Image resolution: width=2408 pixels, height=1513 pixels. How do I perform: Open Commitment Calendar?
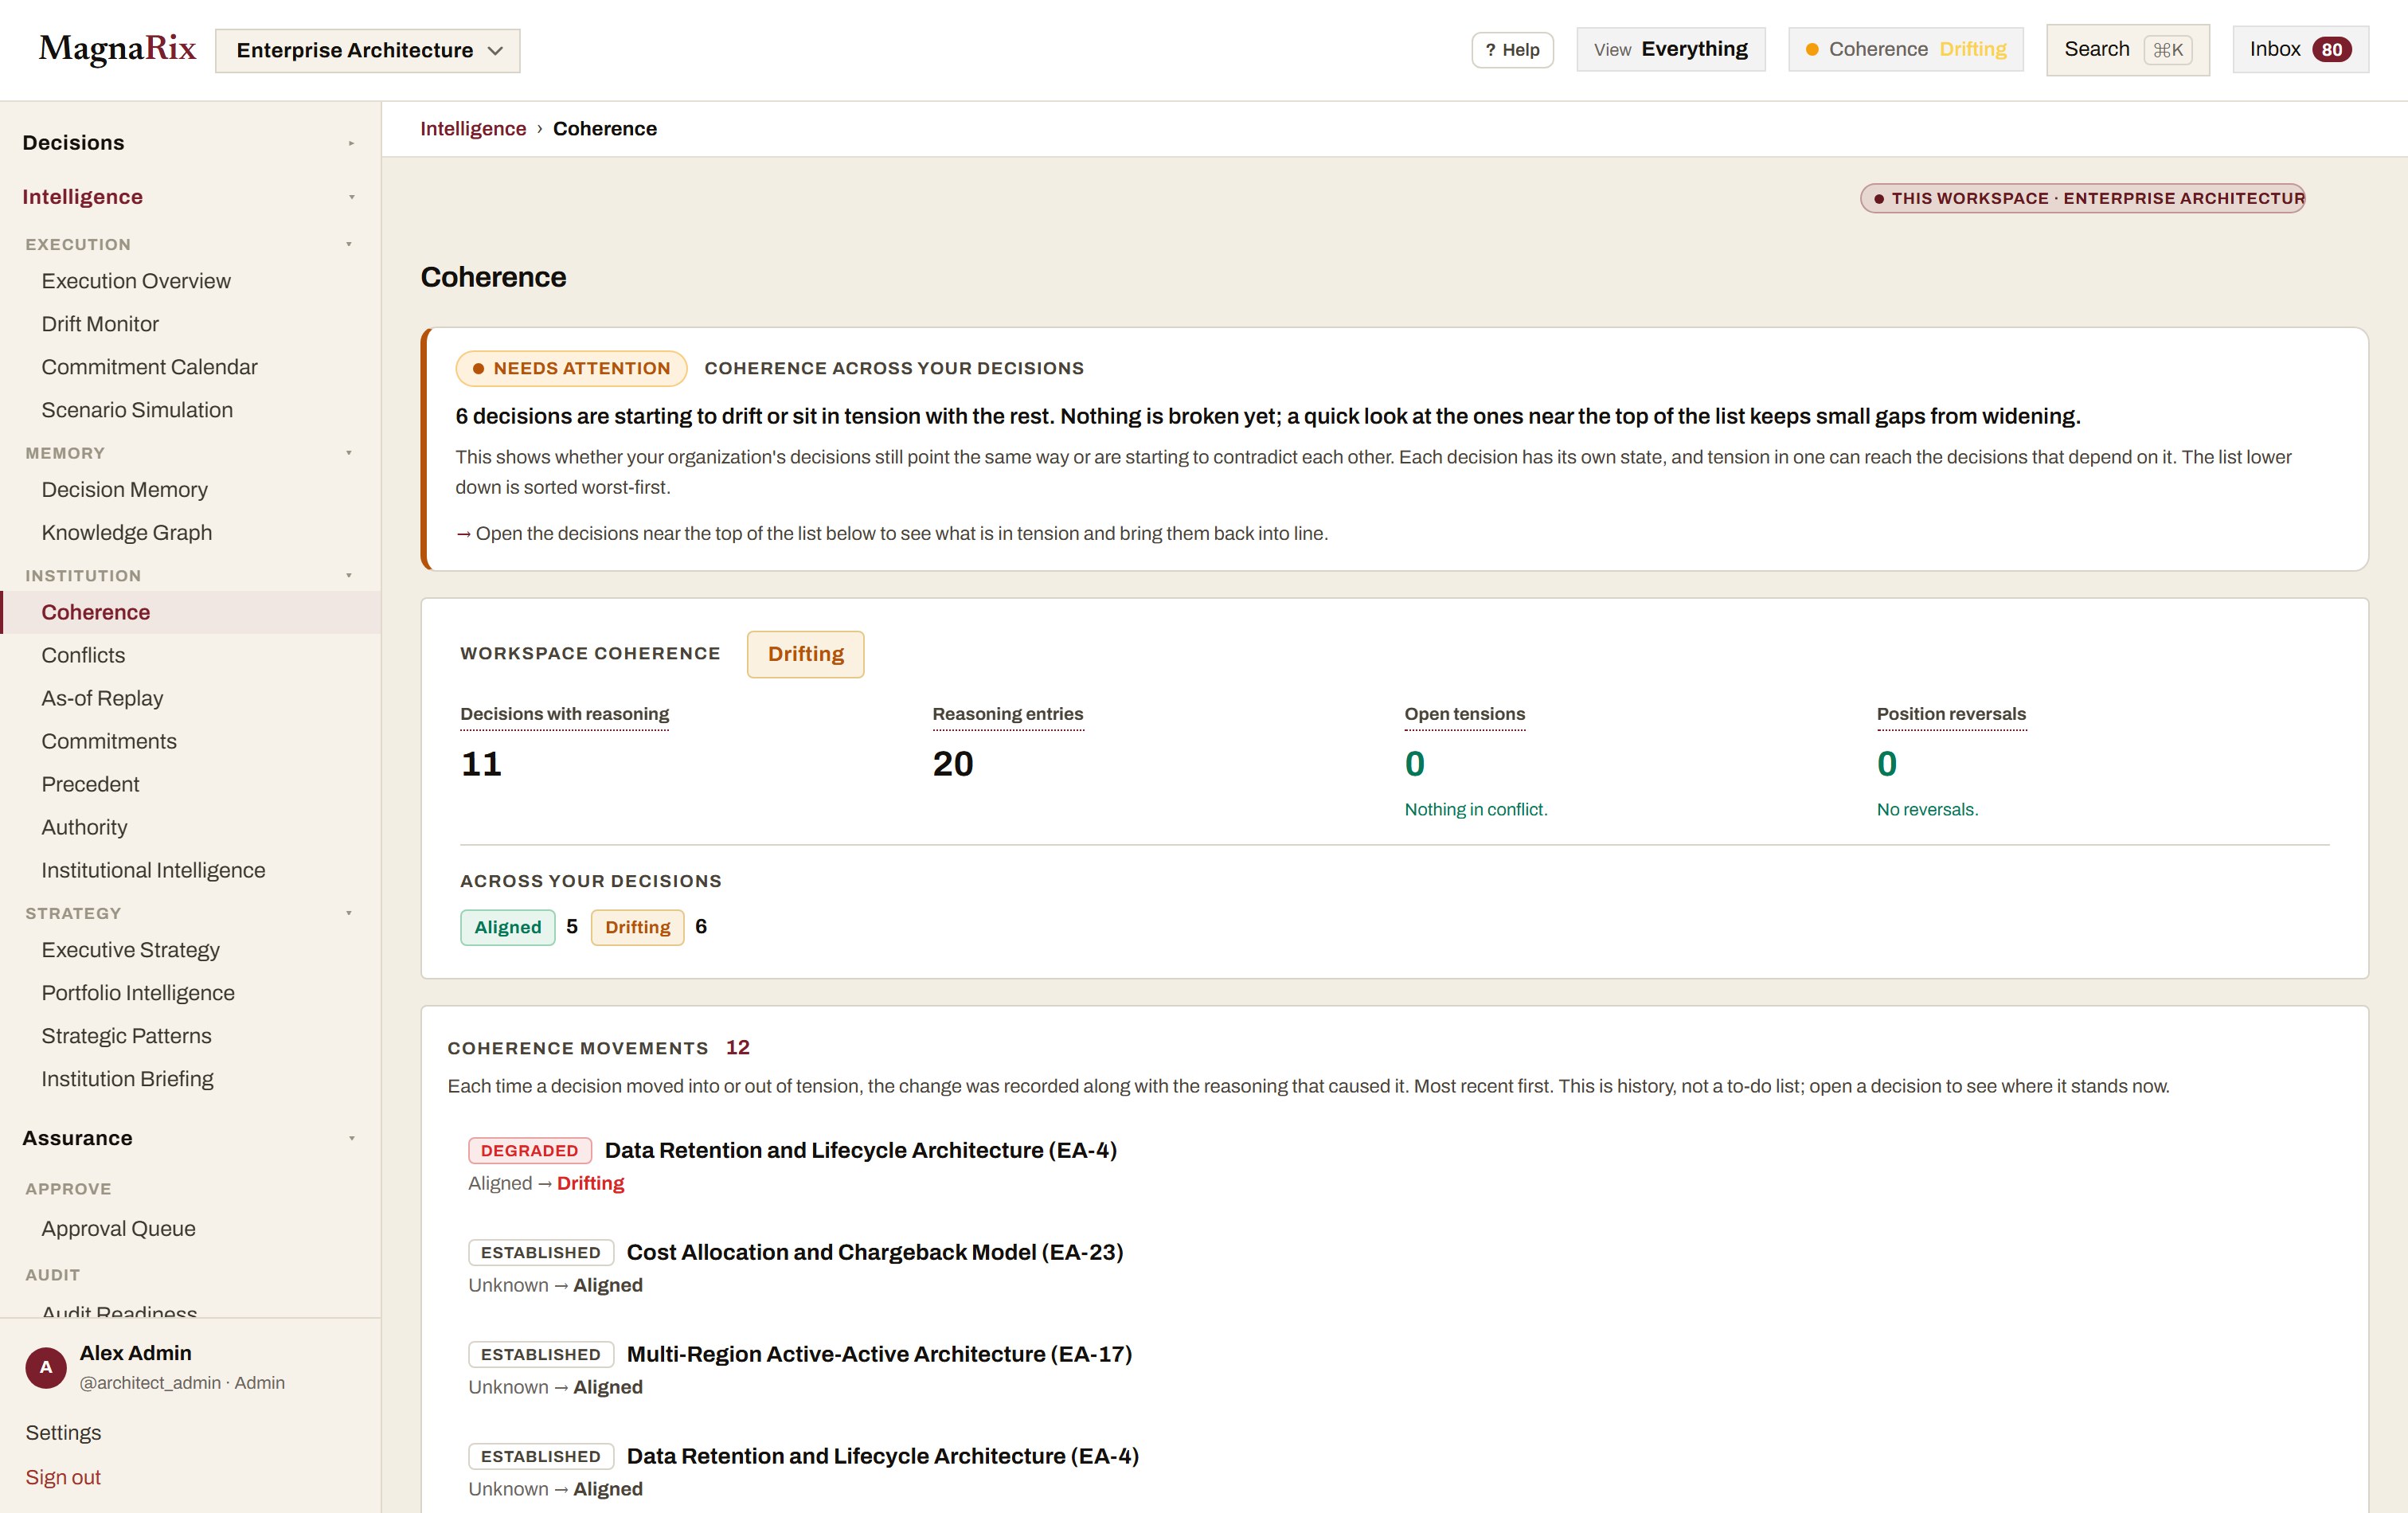click(x=149, y=367)
